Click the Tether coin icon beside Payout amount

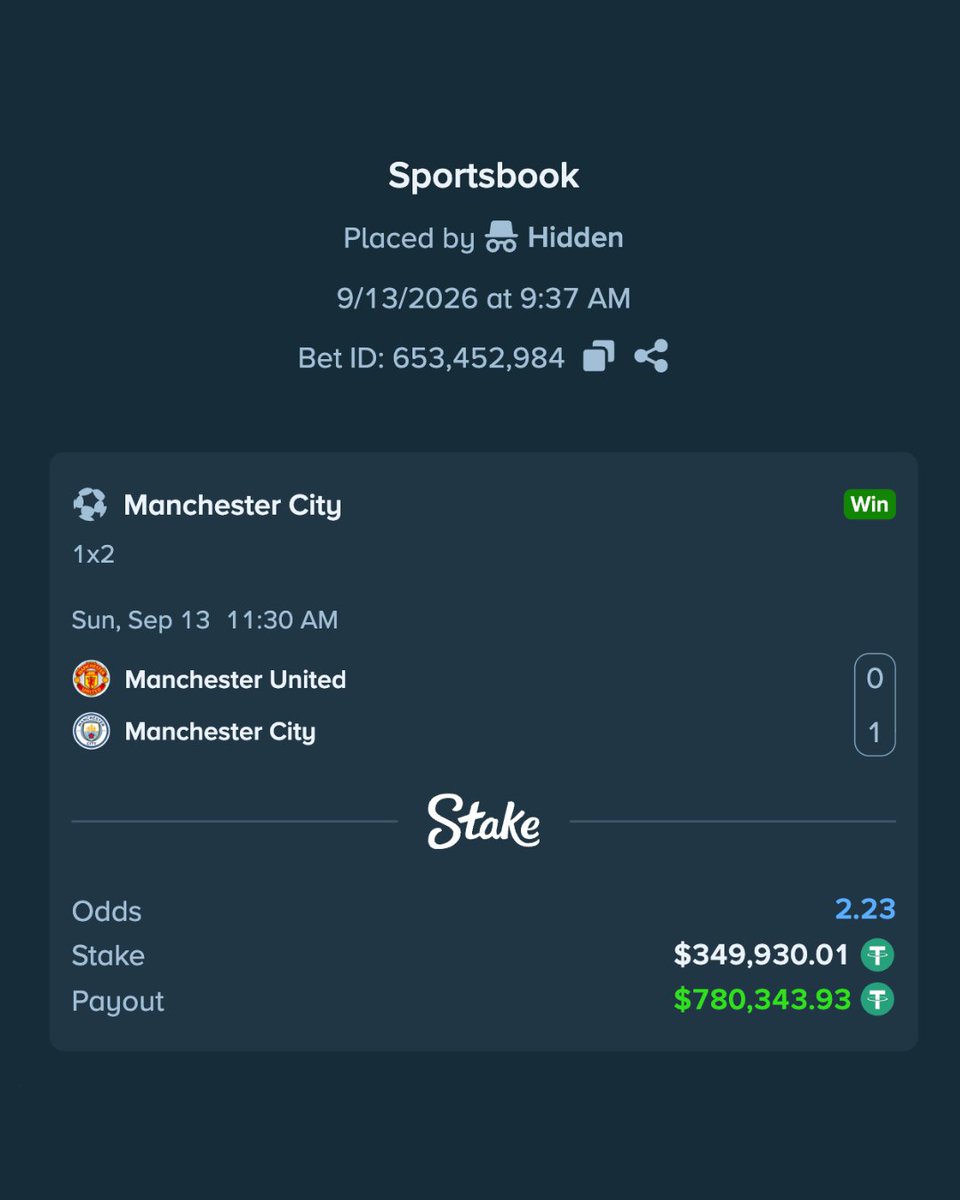click(877, 999)
